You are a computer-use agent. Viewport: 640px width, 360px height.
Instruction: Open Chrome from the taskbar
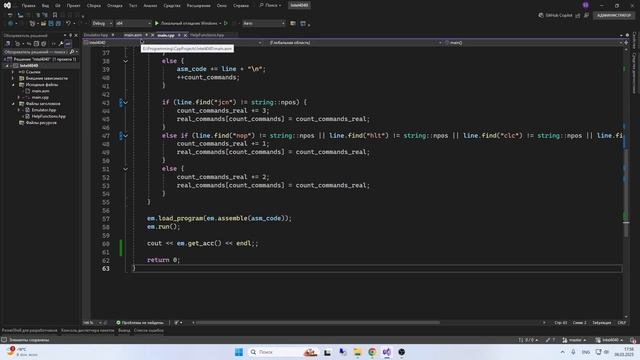[372, 352]
